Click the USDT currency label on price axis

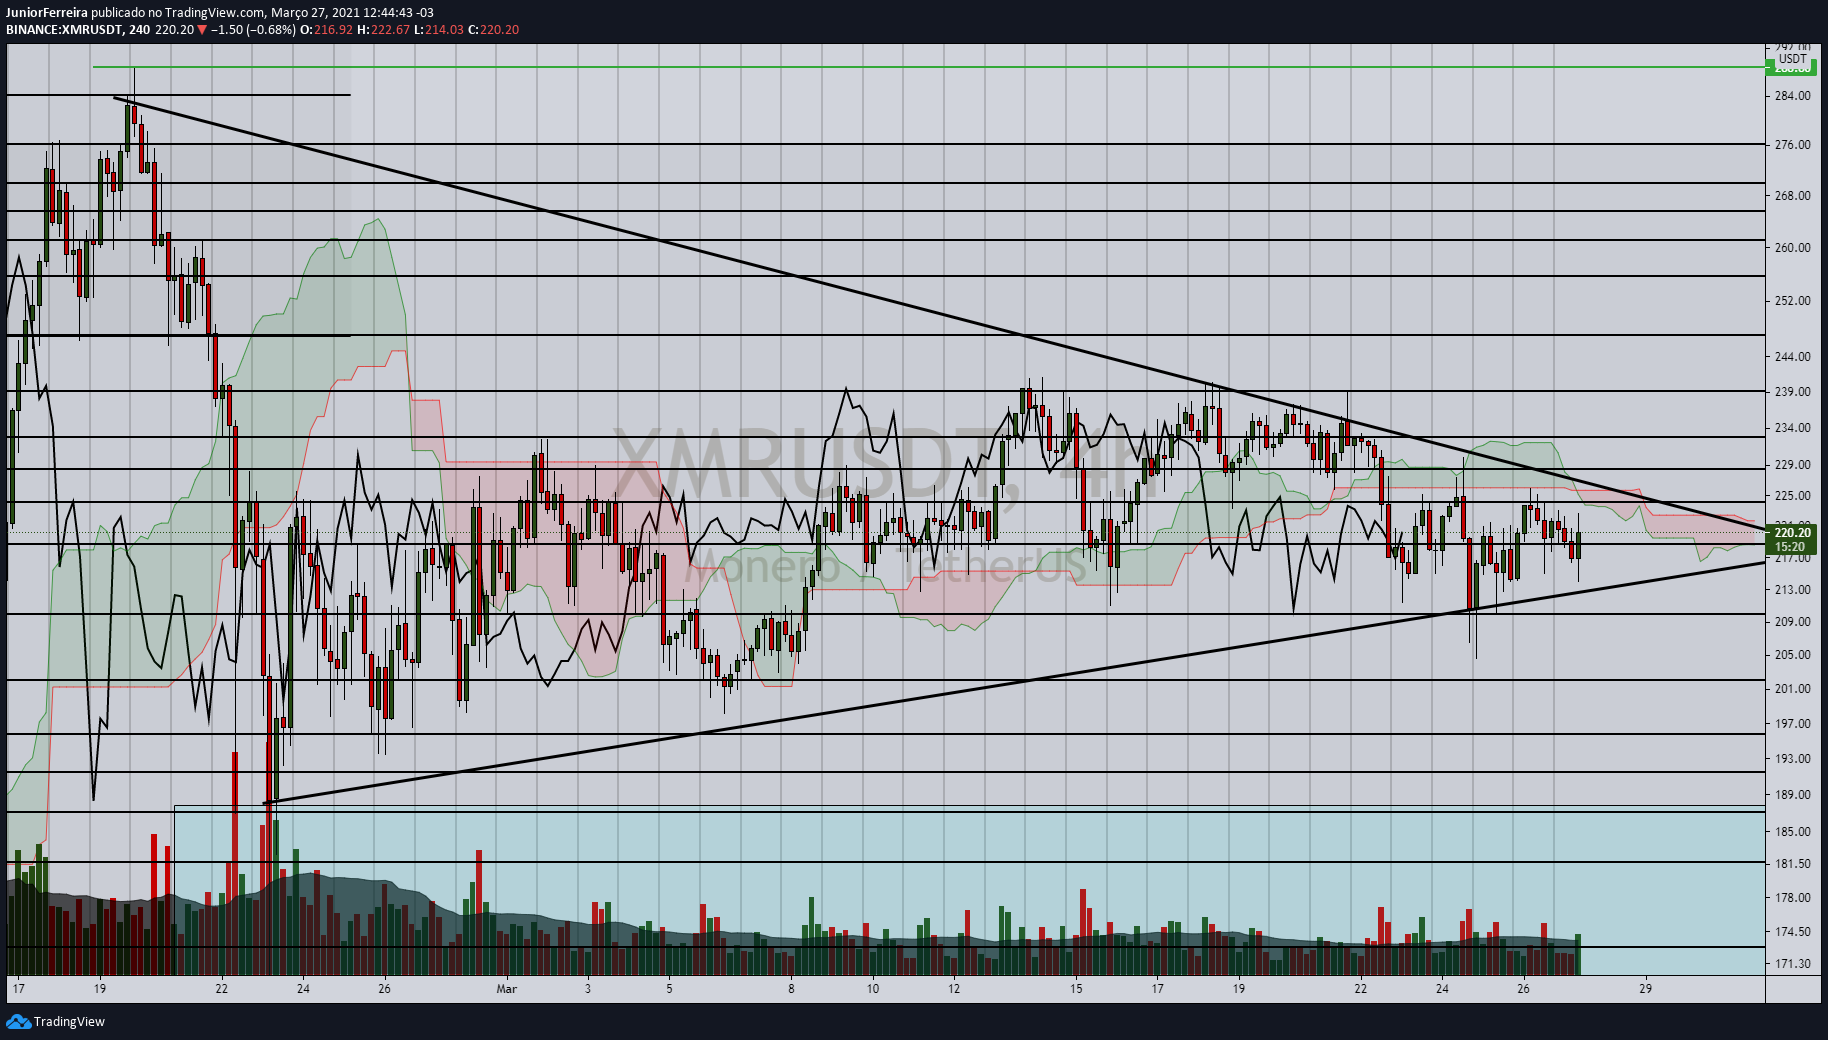[x=1792, y=59]
